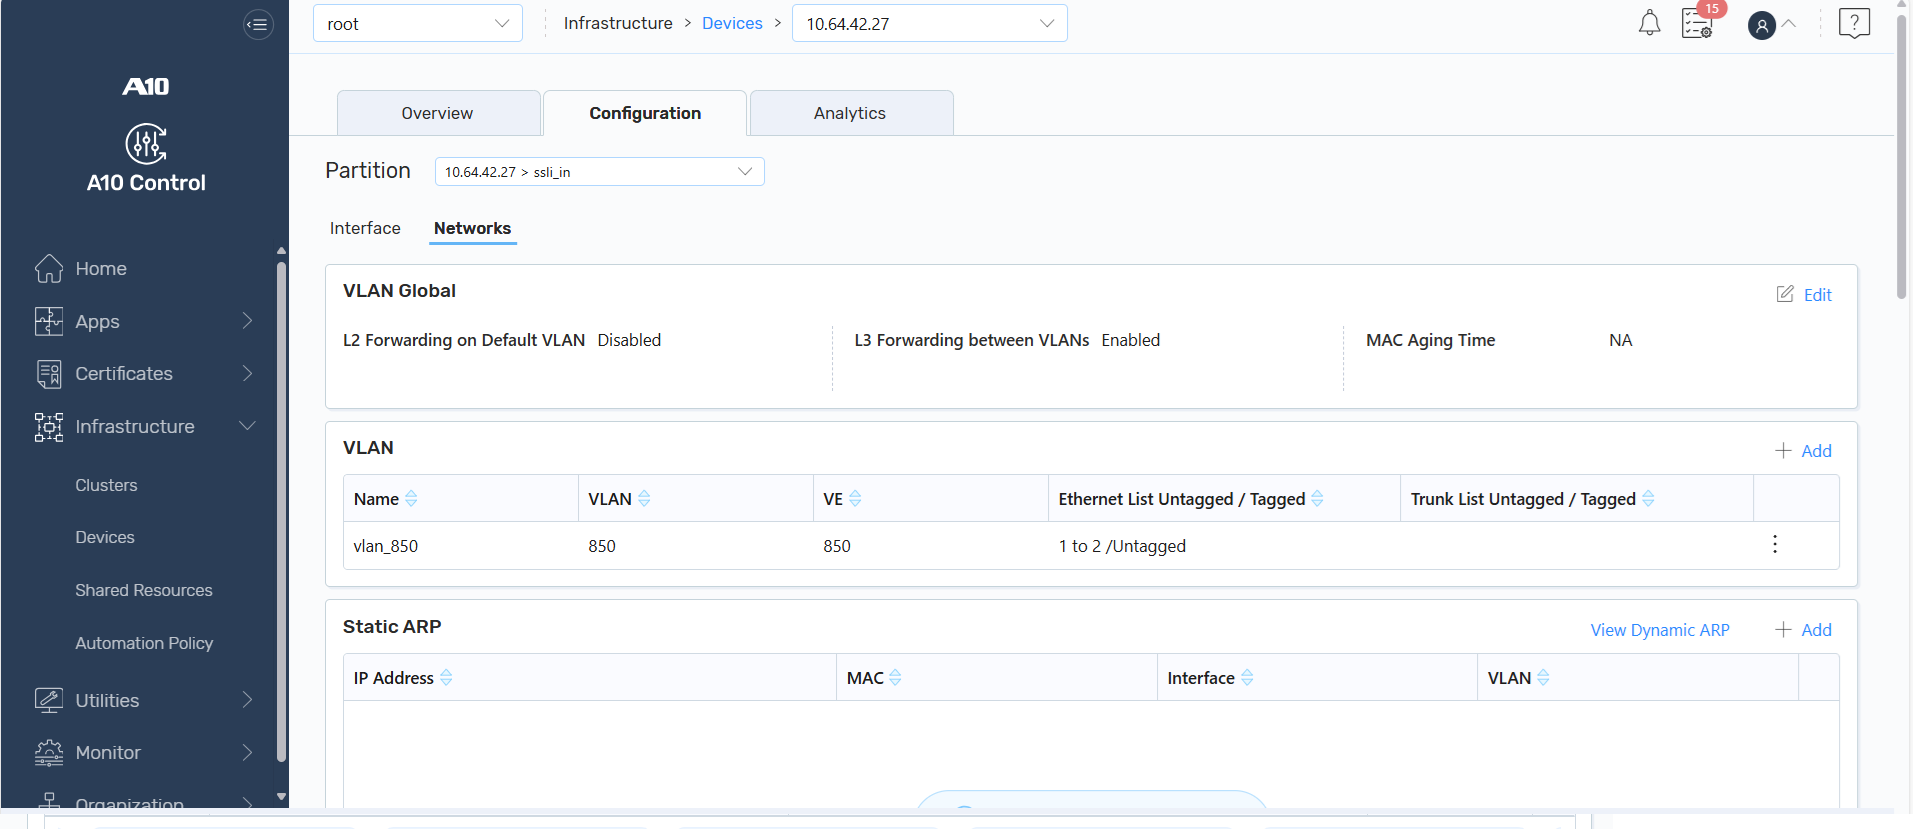Image resolution: width=1913 pixels, height=829 pixels.
Task: Open the root tenant dropdown
Action: 418,24
